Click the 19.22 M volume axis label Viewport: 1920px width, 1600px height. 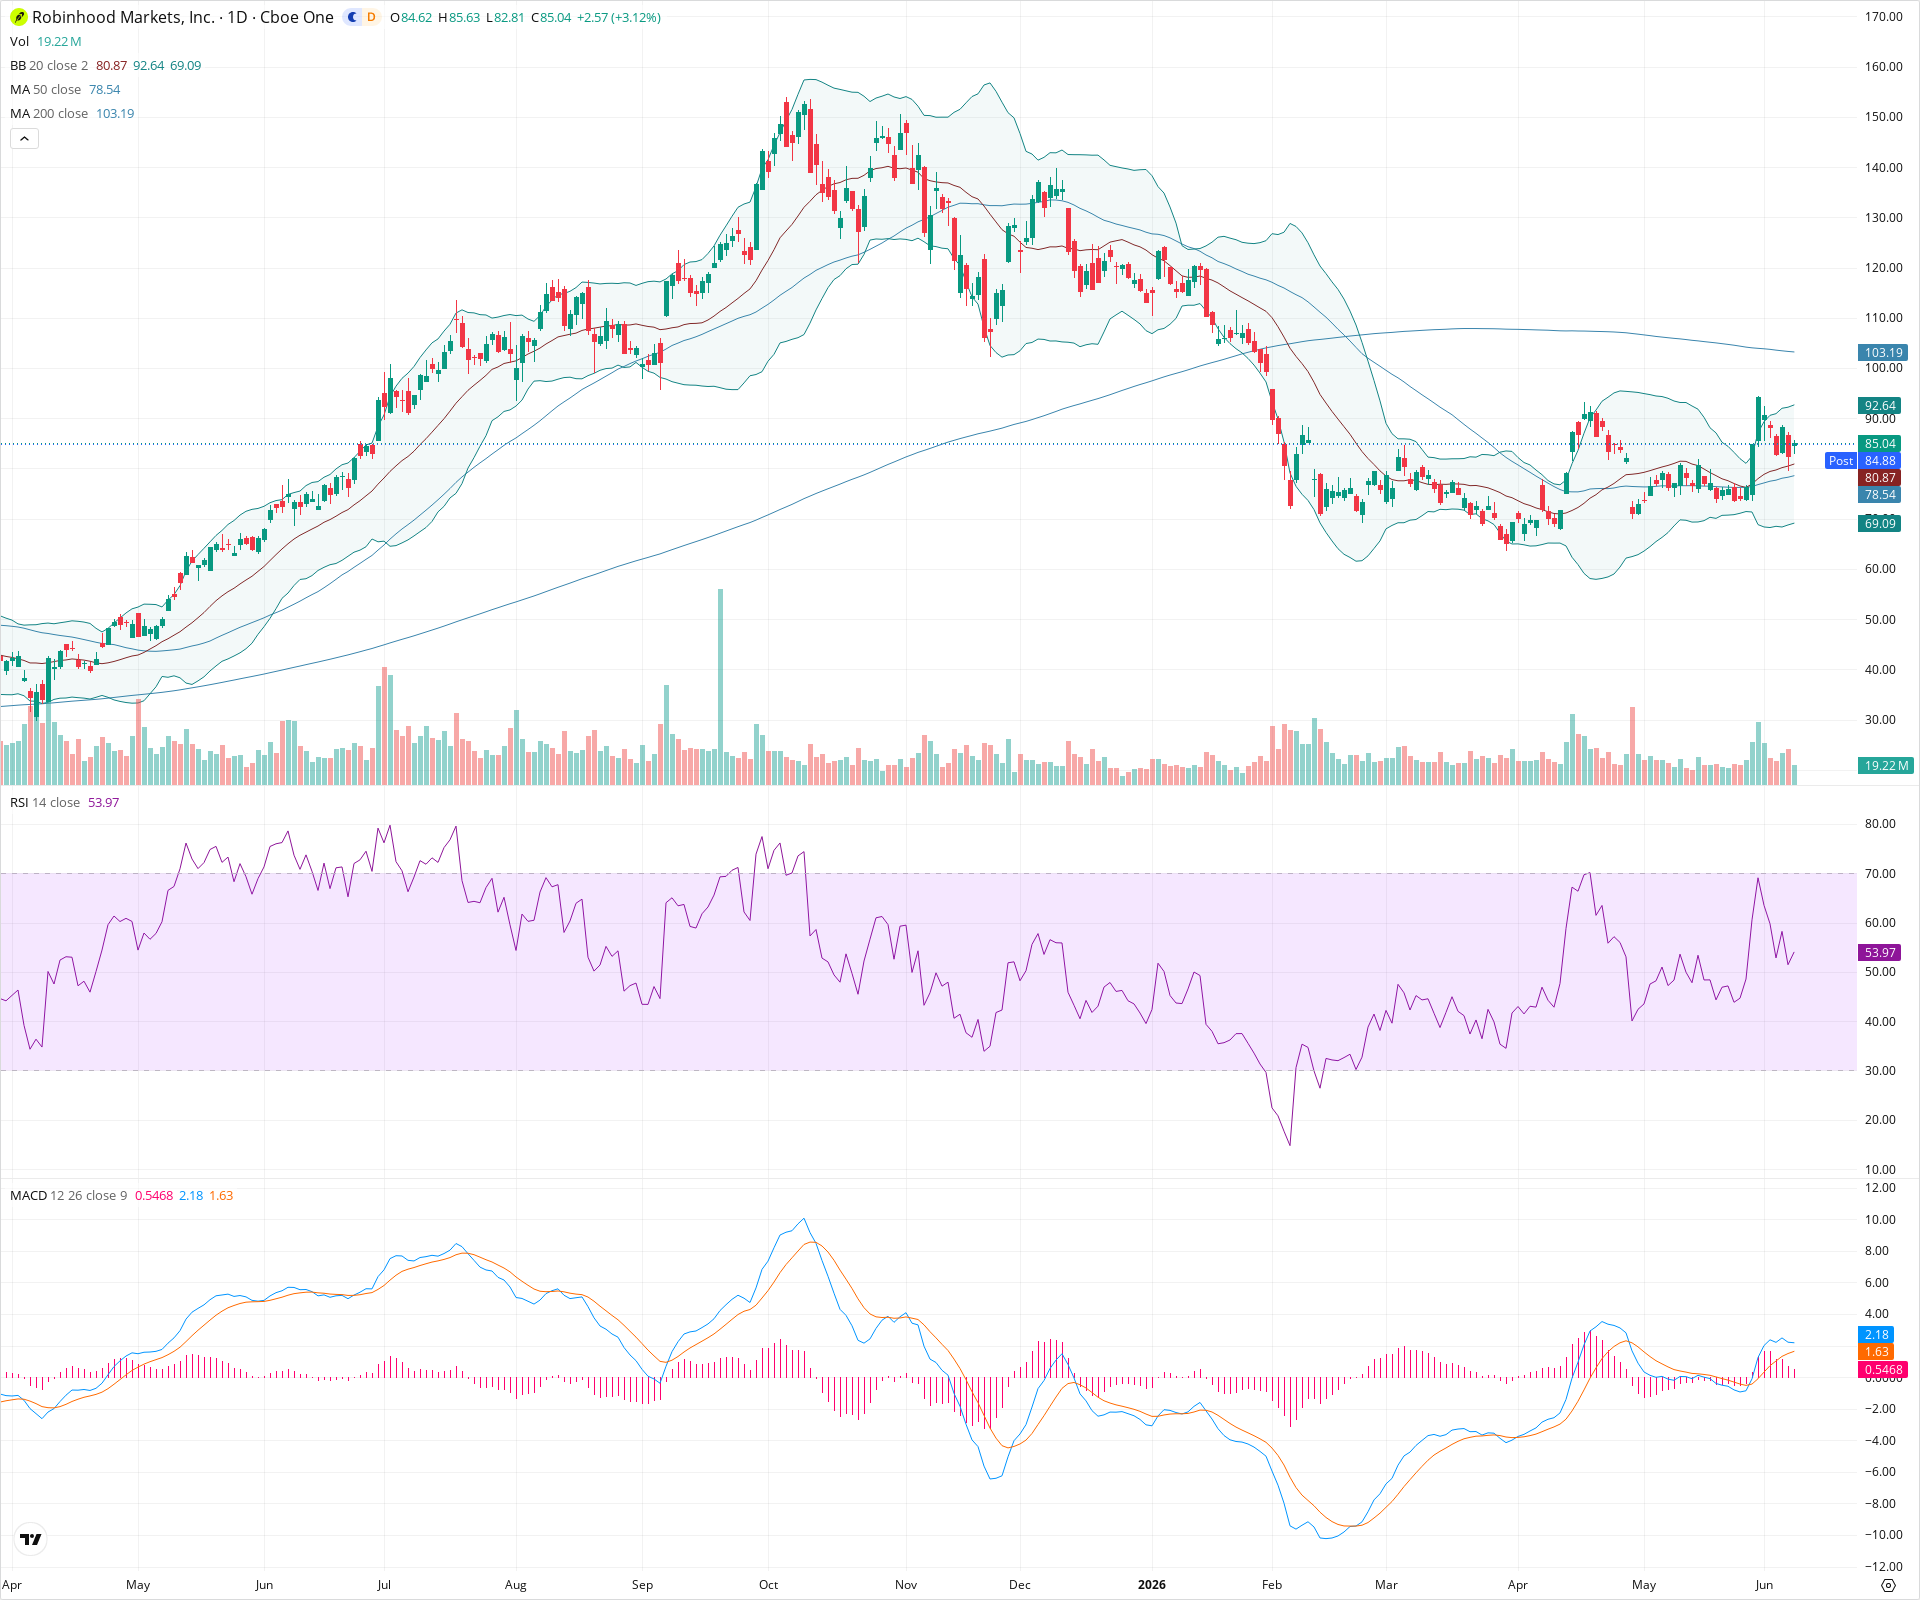pyautogui.click(x=1886, y=765)
